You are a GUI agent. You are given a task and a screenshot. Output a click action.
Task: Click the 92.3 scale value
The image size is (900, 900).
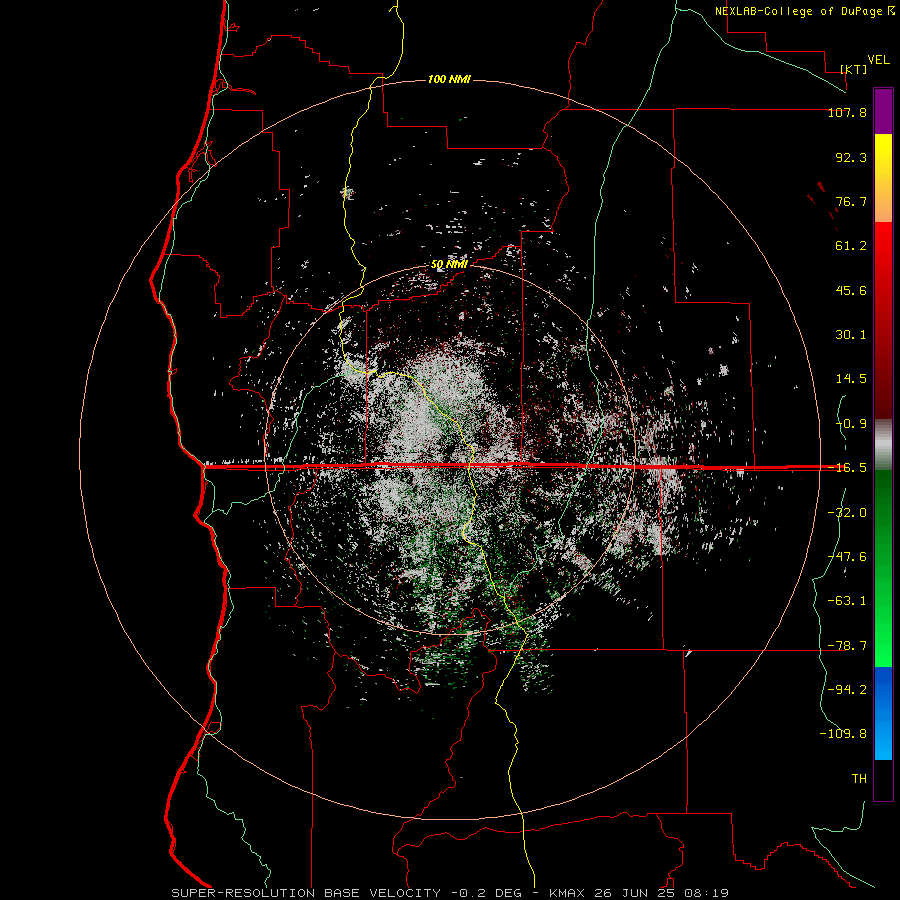(851, 157)
